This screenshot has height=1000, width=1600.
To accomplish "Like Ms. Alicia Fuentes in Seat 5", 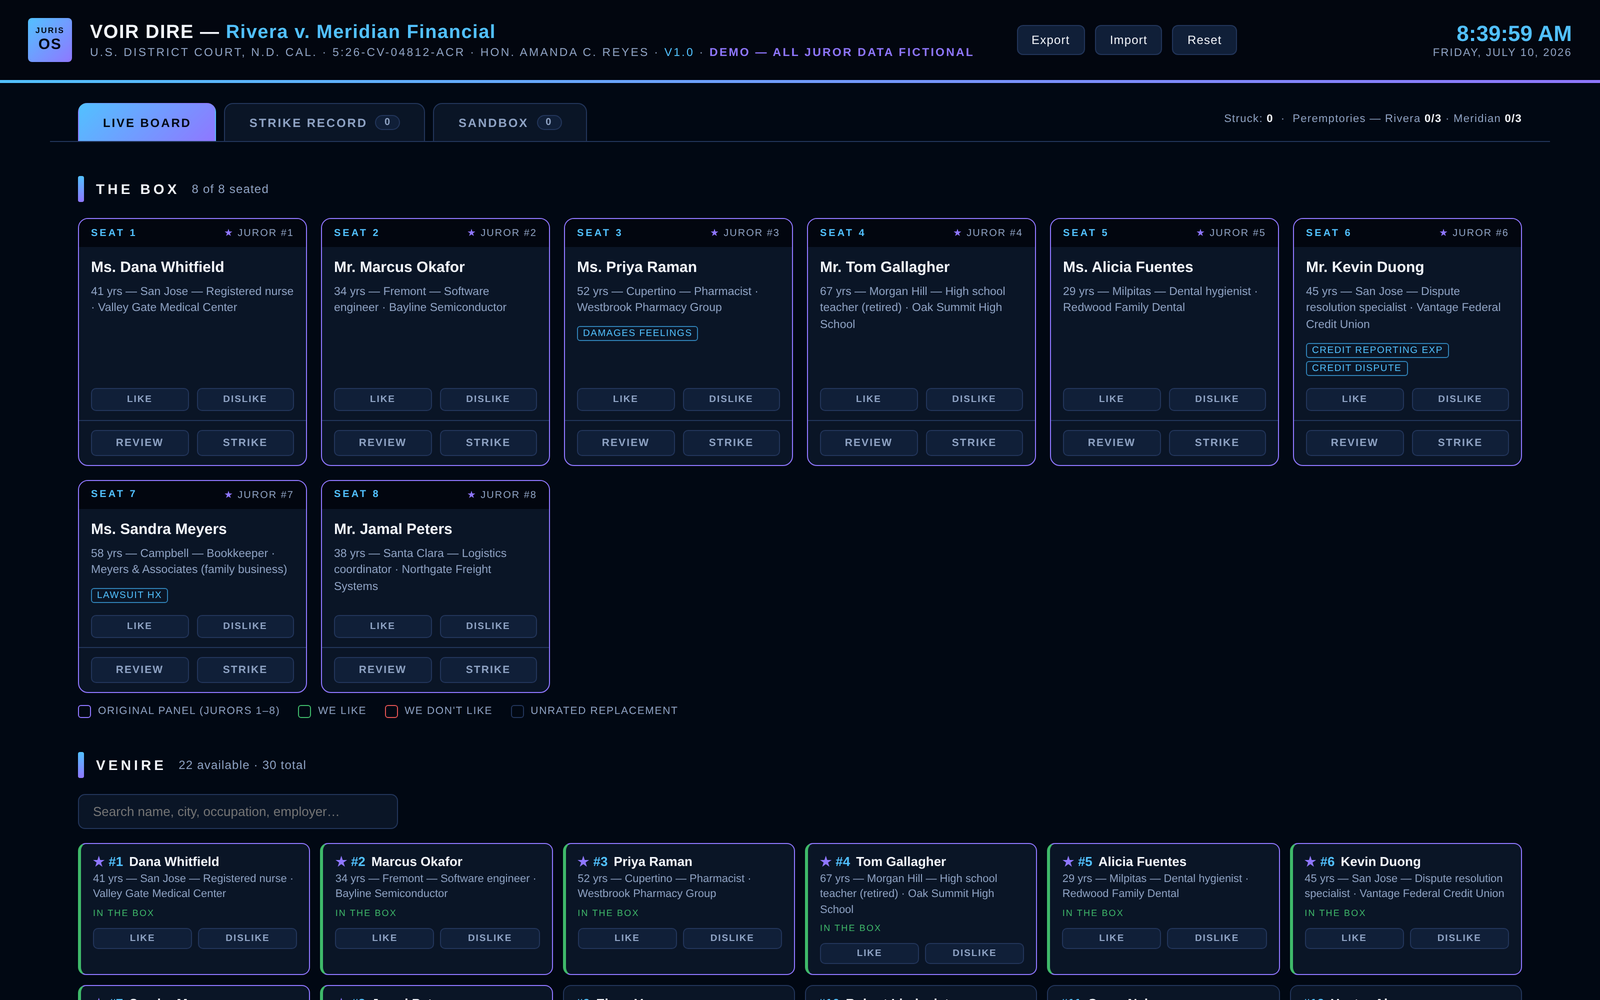I will pos(1112,399).
